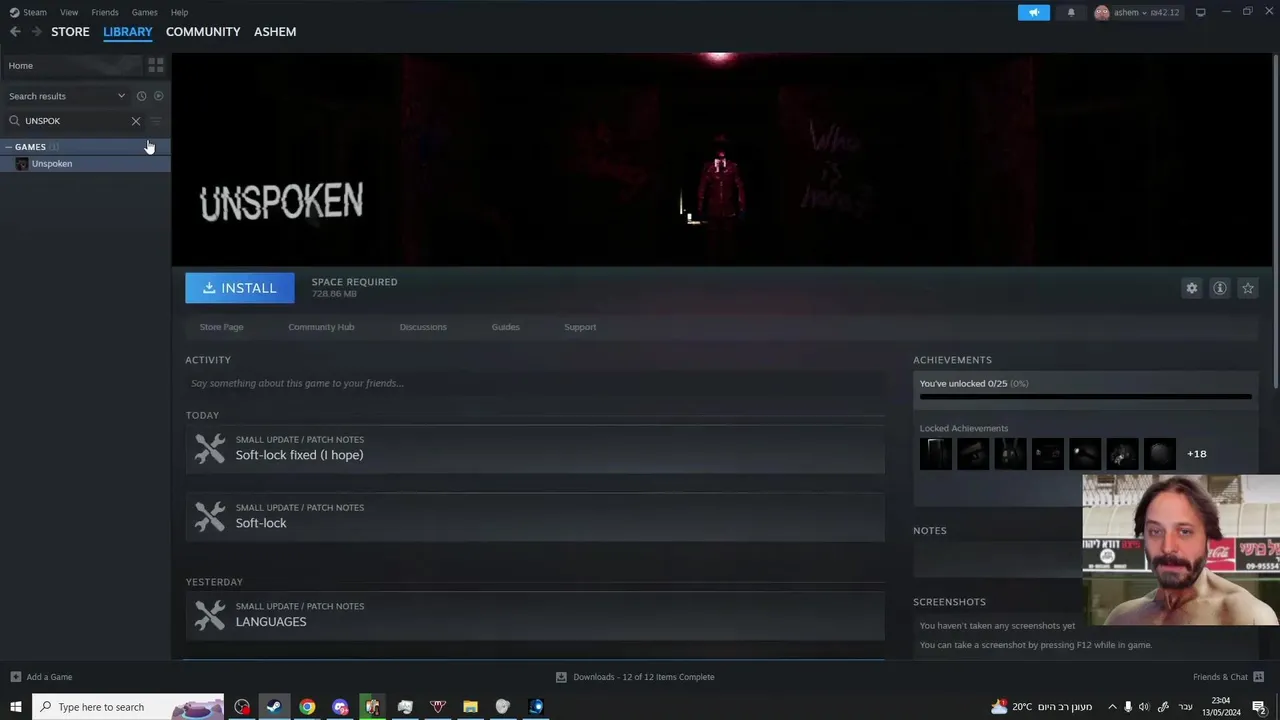This screenshot has height=720, width=1280.
Task: Show hidden tray icons chevron
Action: pos(1112,707)
